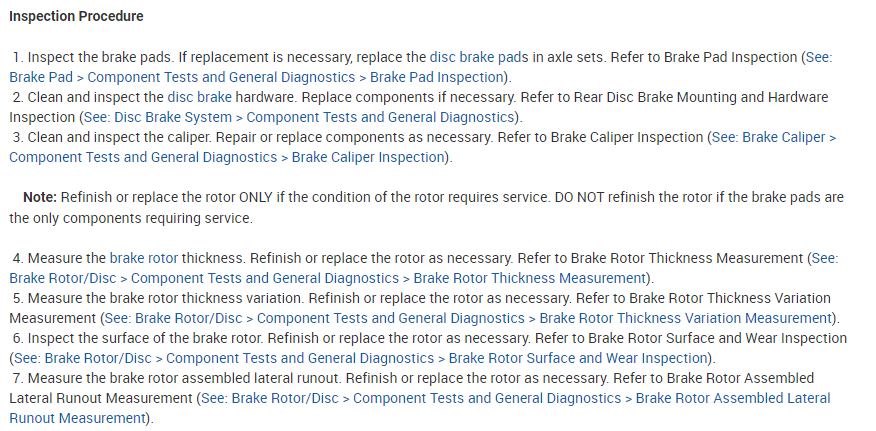Image resolution: width=876 pixels, height=431 pixels.
Task: Click the 'Inspection Procedure' heading
Action: click(77, 17)
